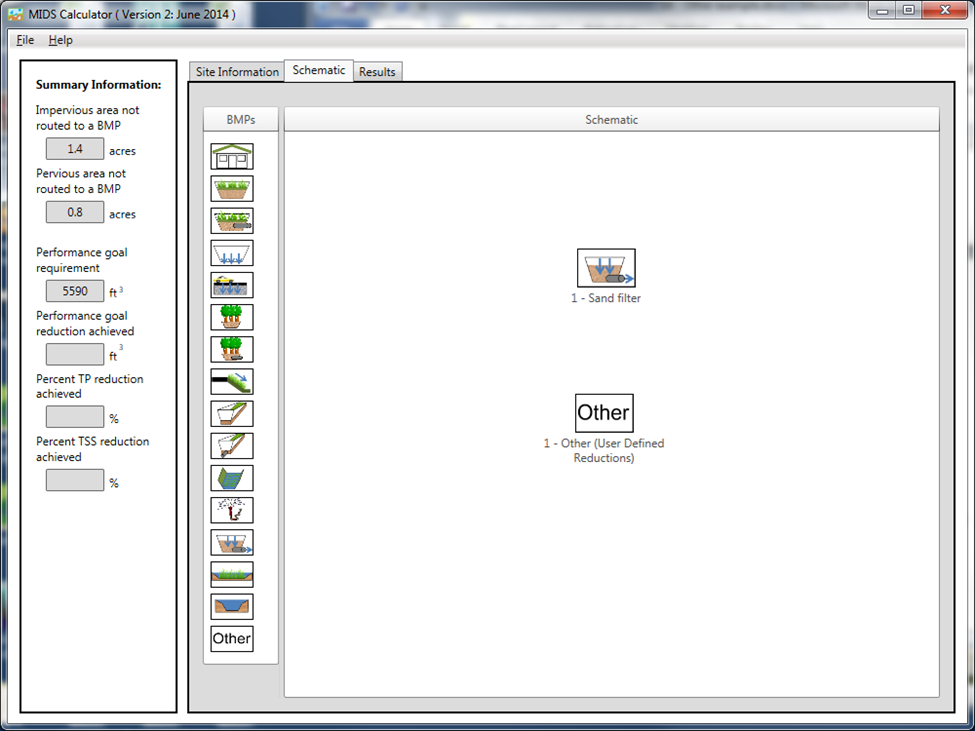The height and width of the screenshot is (731, 975).
Task: Click the performance goal field showing 5590
Action: [75, 291]
